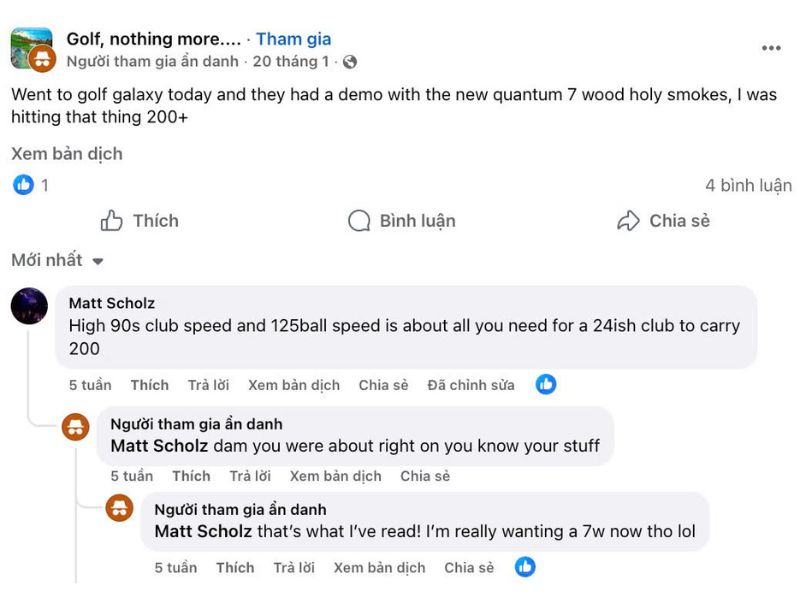Click the anonymous avatar on second reply
The width and height of the screenshot is (800, 600).
(120, 508)
